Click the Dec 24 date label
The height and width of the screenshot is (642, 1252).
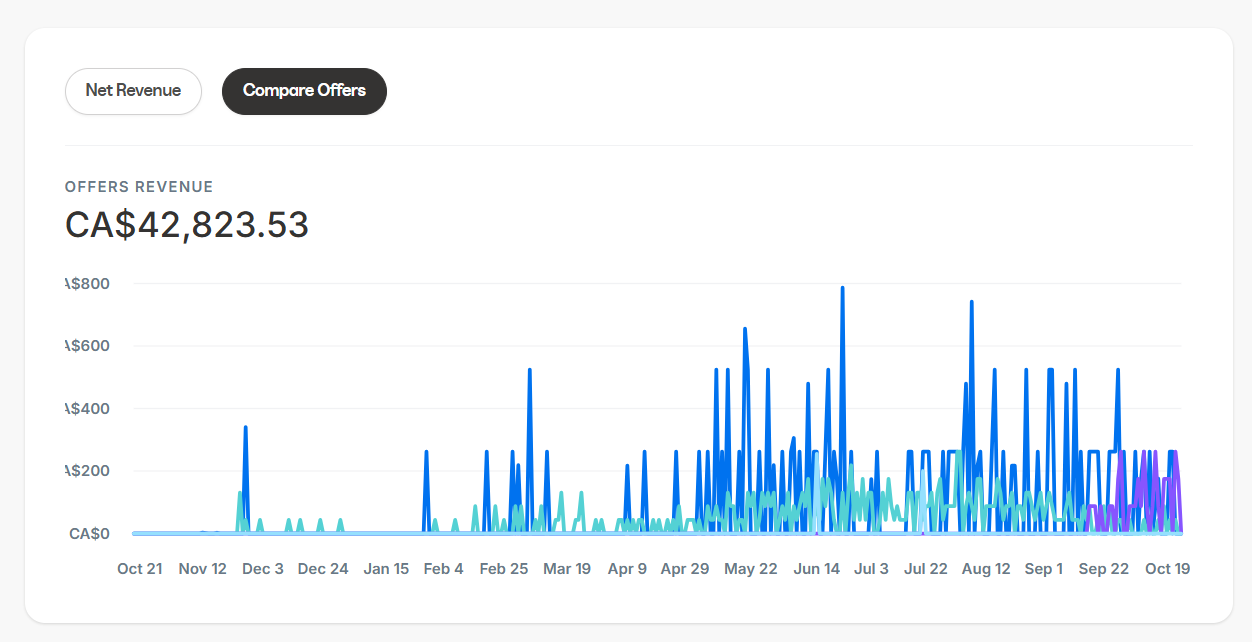[x=323, y=569]
